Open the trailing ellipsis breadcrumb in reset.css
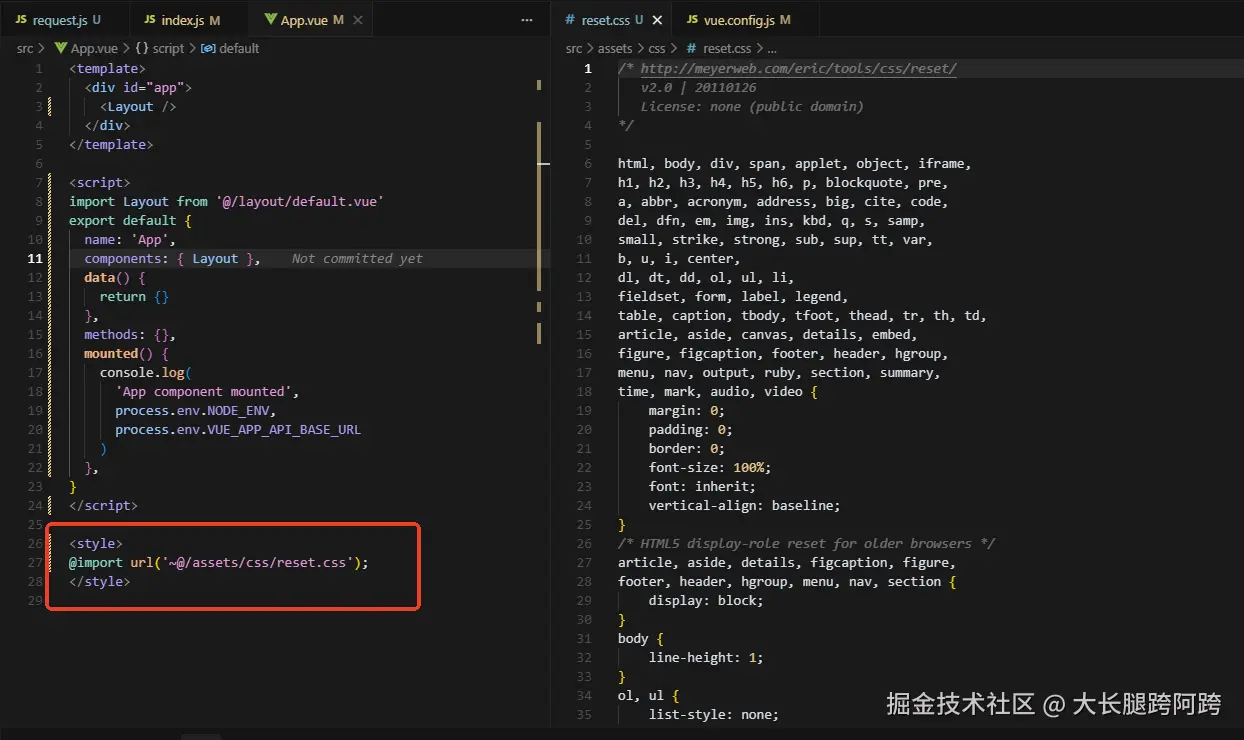 (771, 48)
